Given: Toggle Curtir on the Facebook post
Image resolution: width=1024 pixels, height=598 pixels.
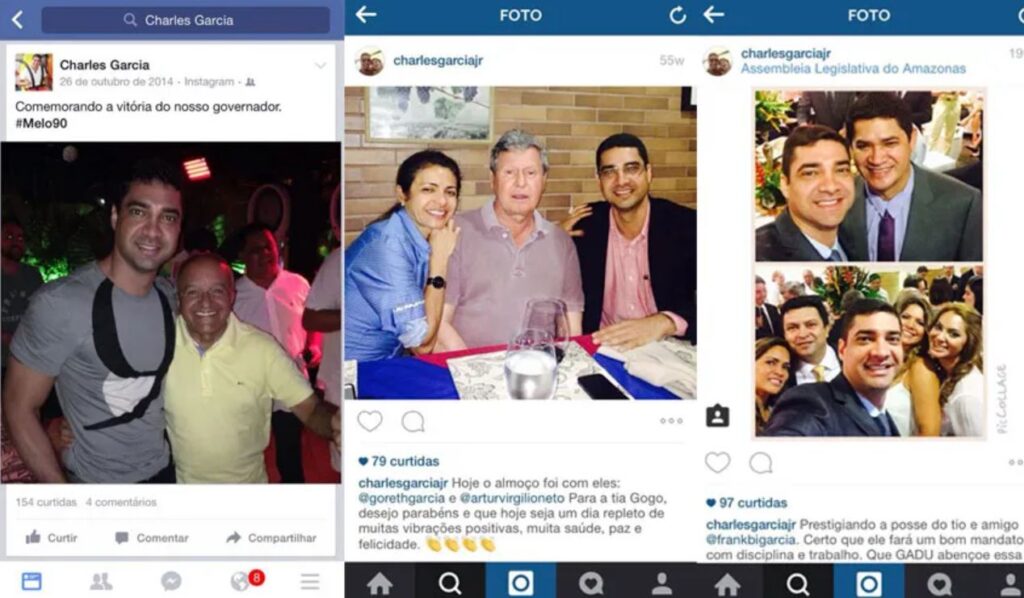Looking at the screenshot, I should [52, 538].
